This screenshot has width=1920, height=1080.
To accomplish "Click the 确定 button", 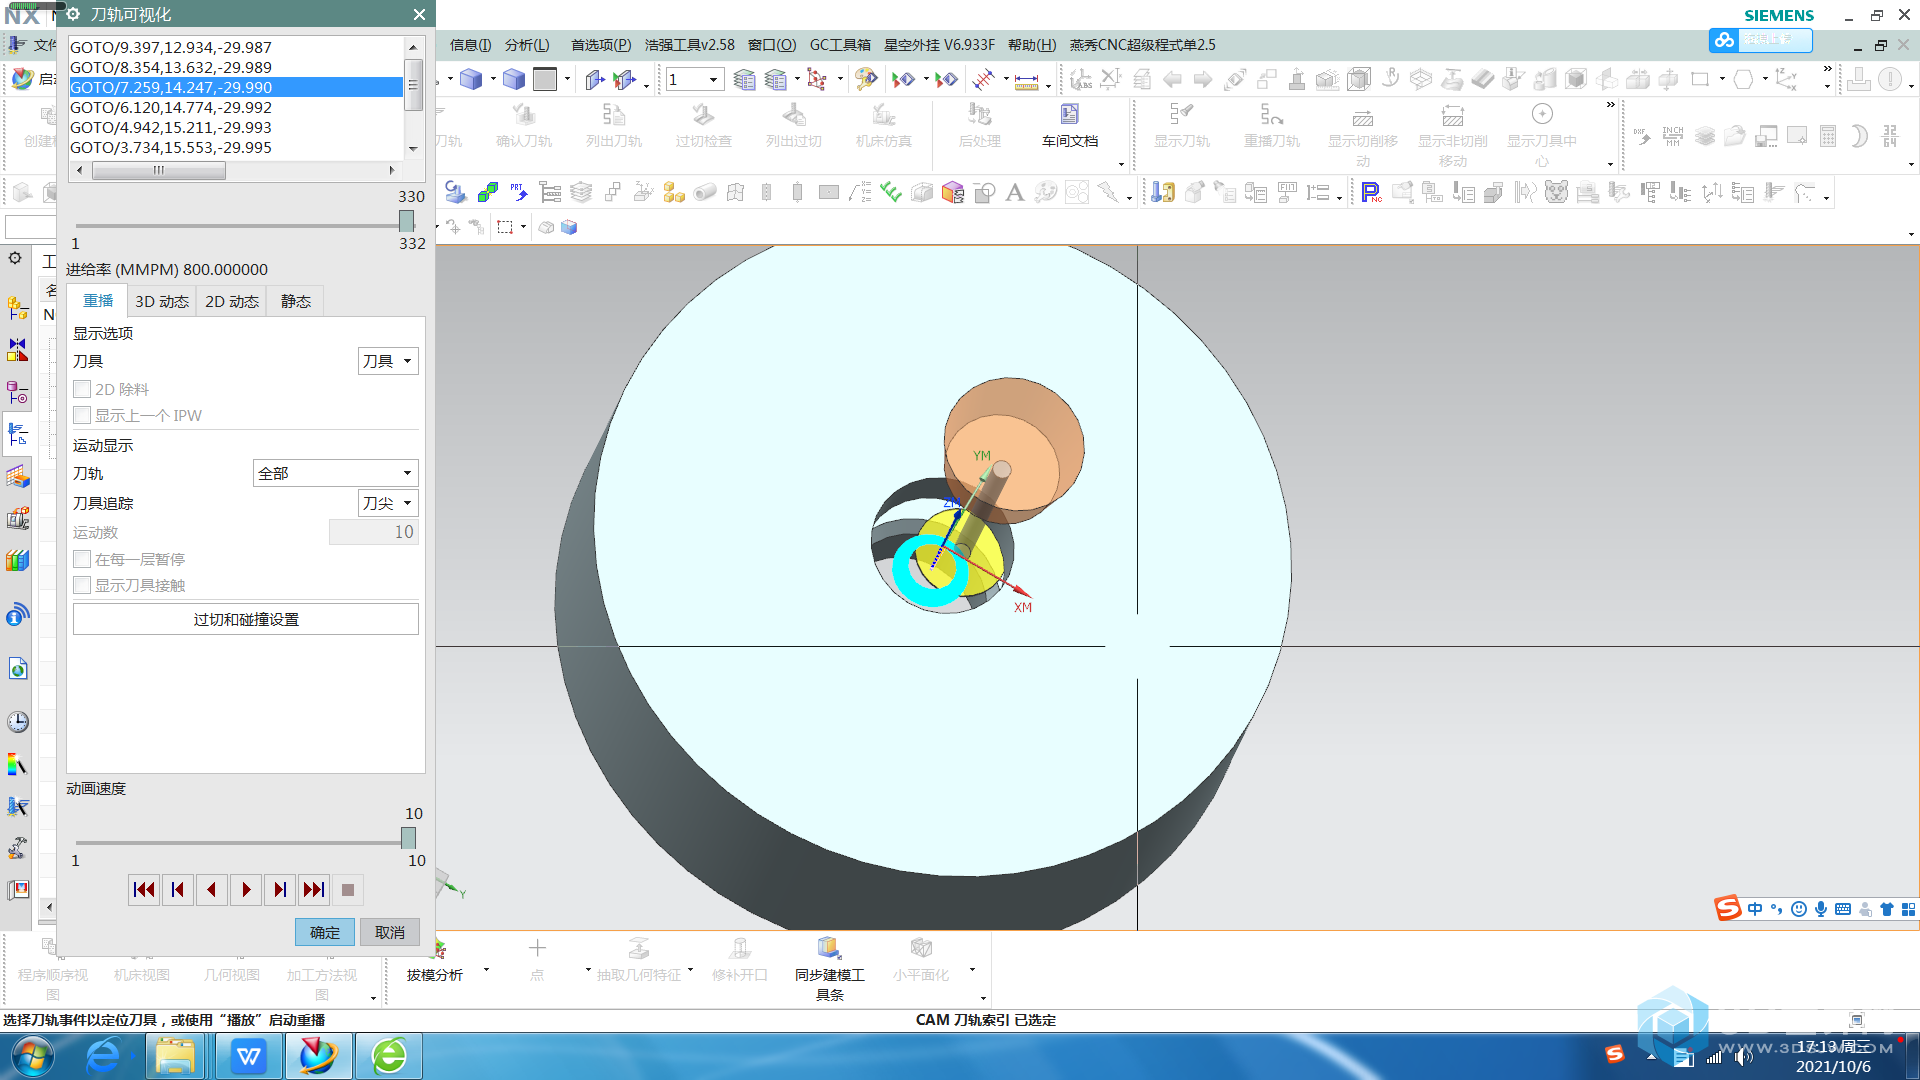I will 325,932.
